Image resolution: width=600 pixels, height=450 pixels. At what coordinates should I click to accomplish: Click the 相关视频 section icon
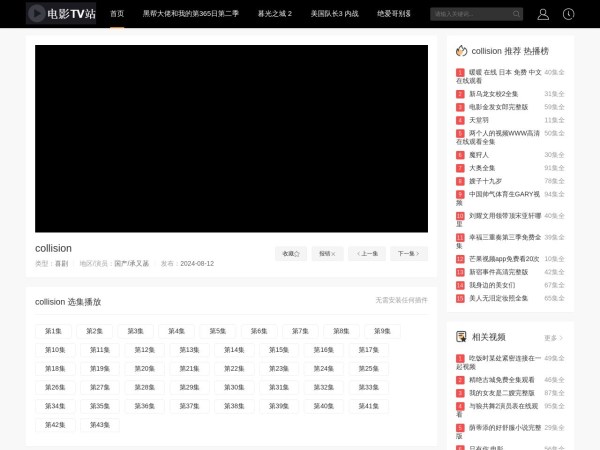[x=461, y=337]
